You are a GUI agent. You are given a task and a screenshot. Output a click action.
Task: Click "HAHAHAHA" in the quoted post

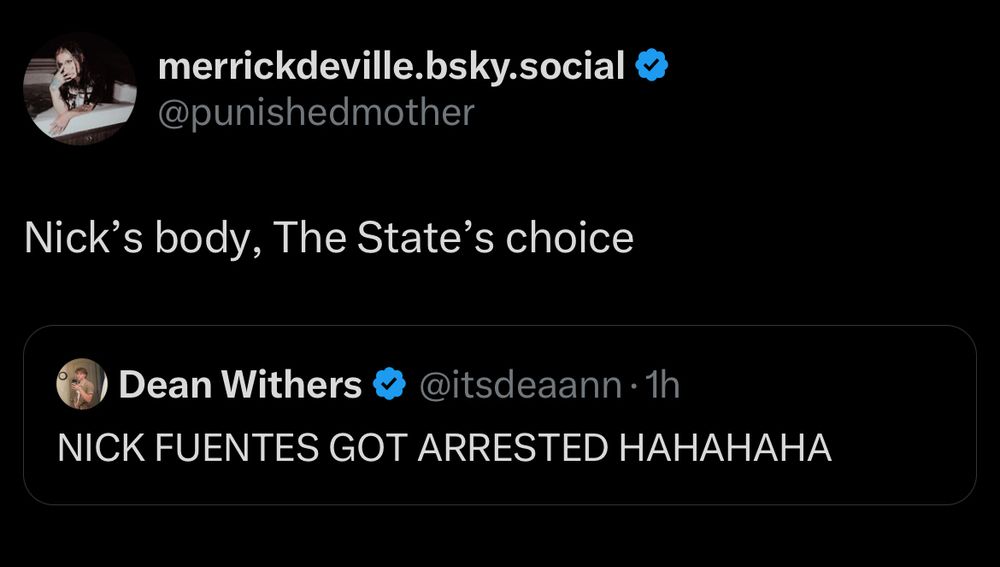(725, 447)
